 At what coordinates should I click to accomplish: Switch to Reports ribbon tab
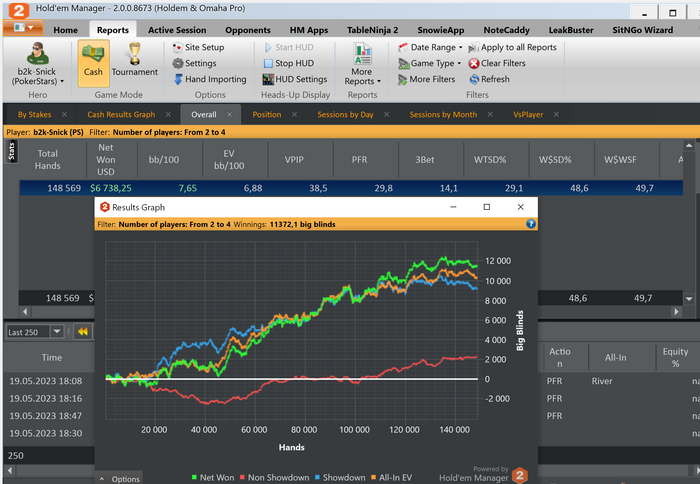pyautogui.click(x=112, y=30)
